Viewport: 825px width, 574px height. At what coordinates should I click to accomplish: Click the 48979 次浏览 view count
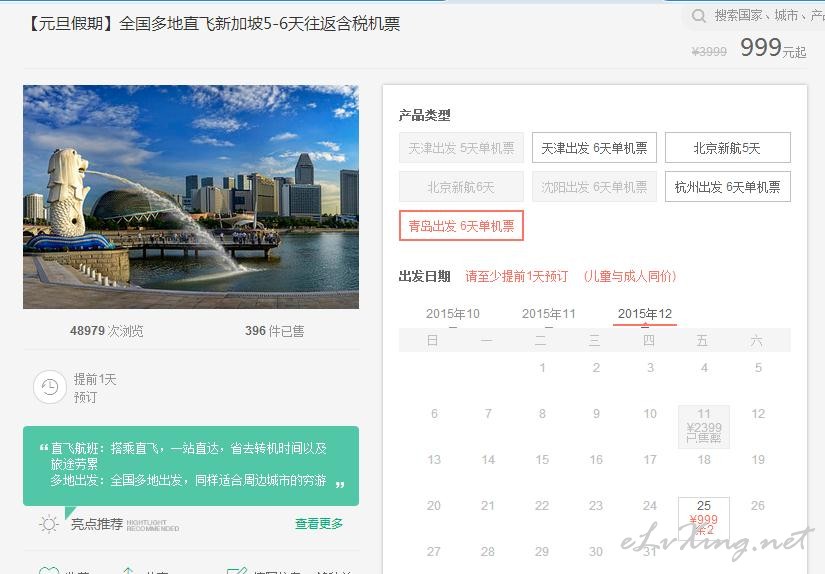[x=107, y=331]
